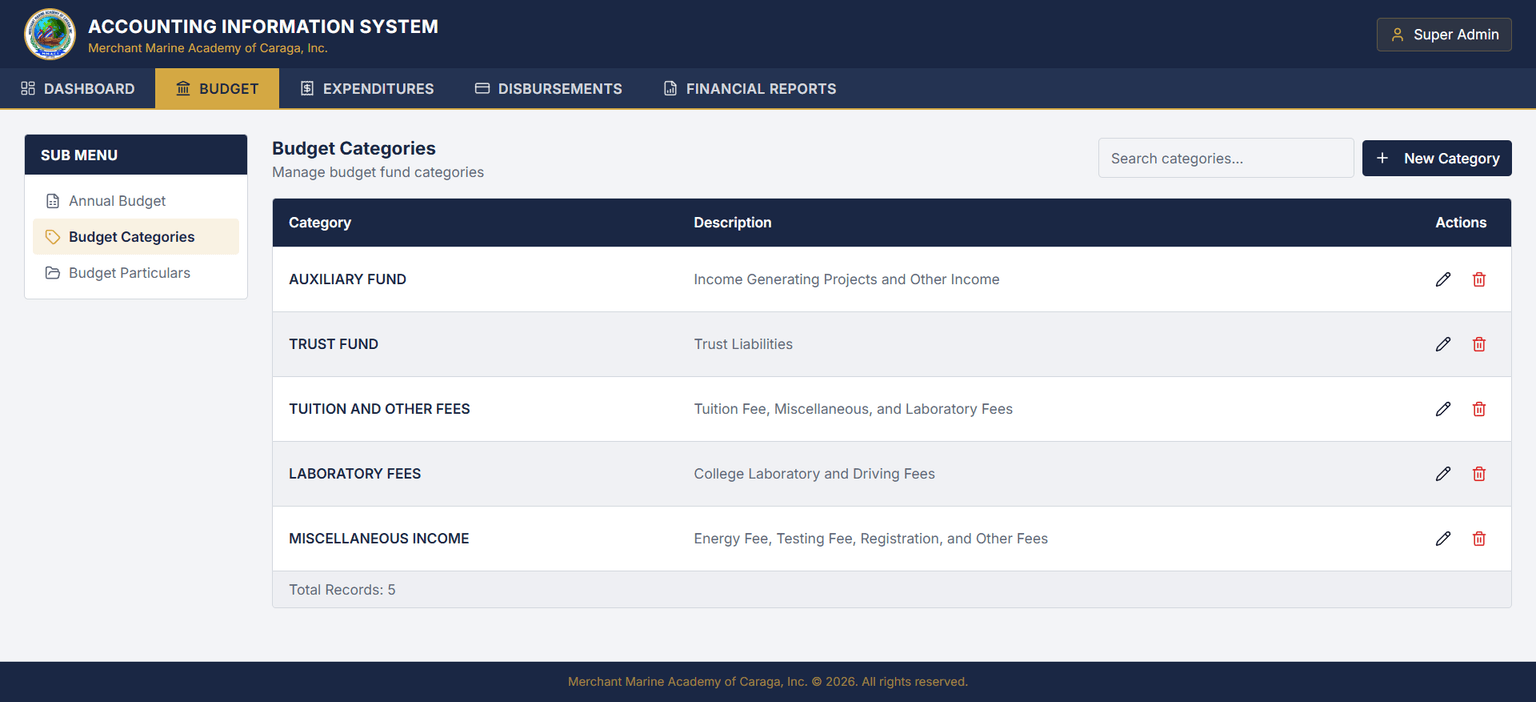
Task: Click the 'Total Records: 5' footer text
Action: 342,590
